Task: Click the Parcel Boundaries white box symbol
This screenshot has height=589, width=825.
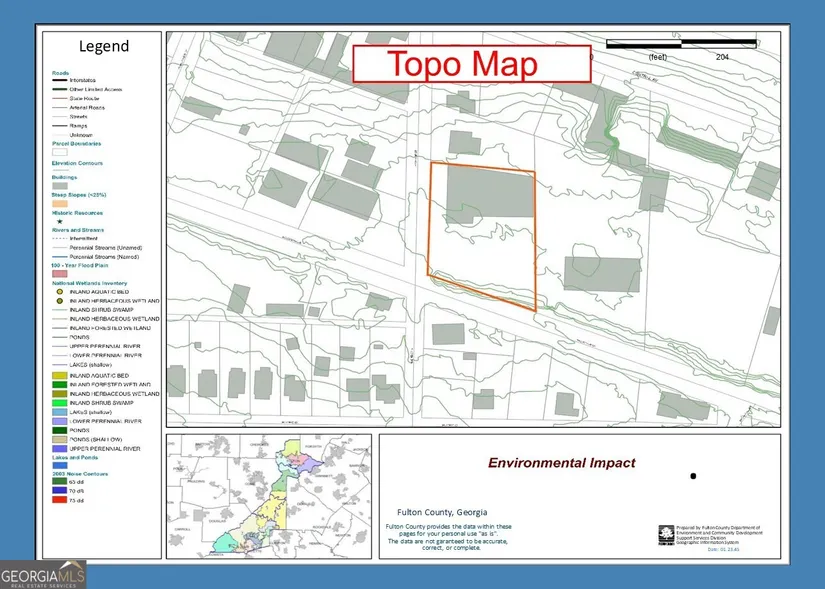Action: pos(59,152)
